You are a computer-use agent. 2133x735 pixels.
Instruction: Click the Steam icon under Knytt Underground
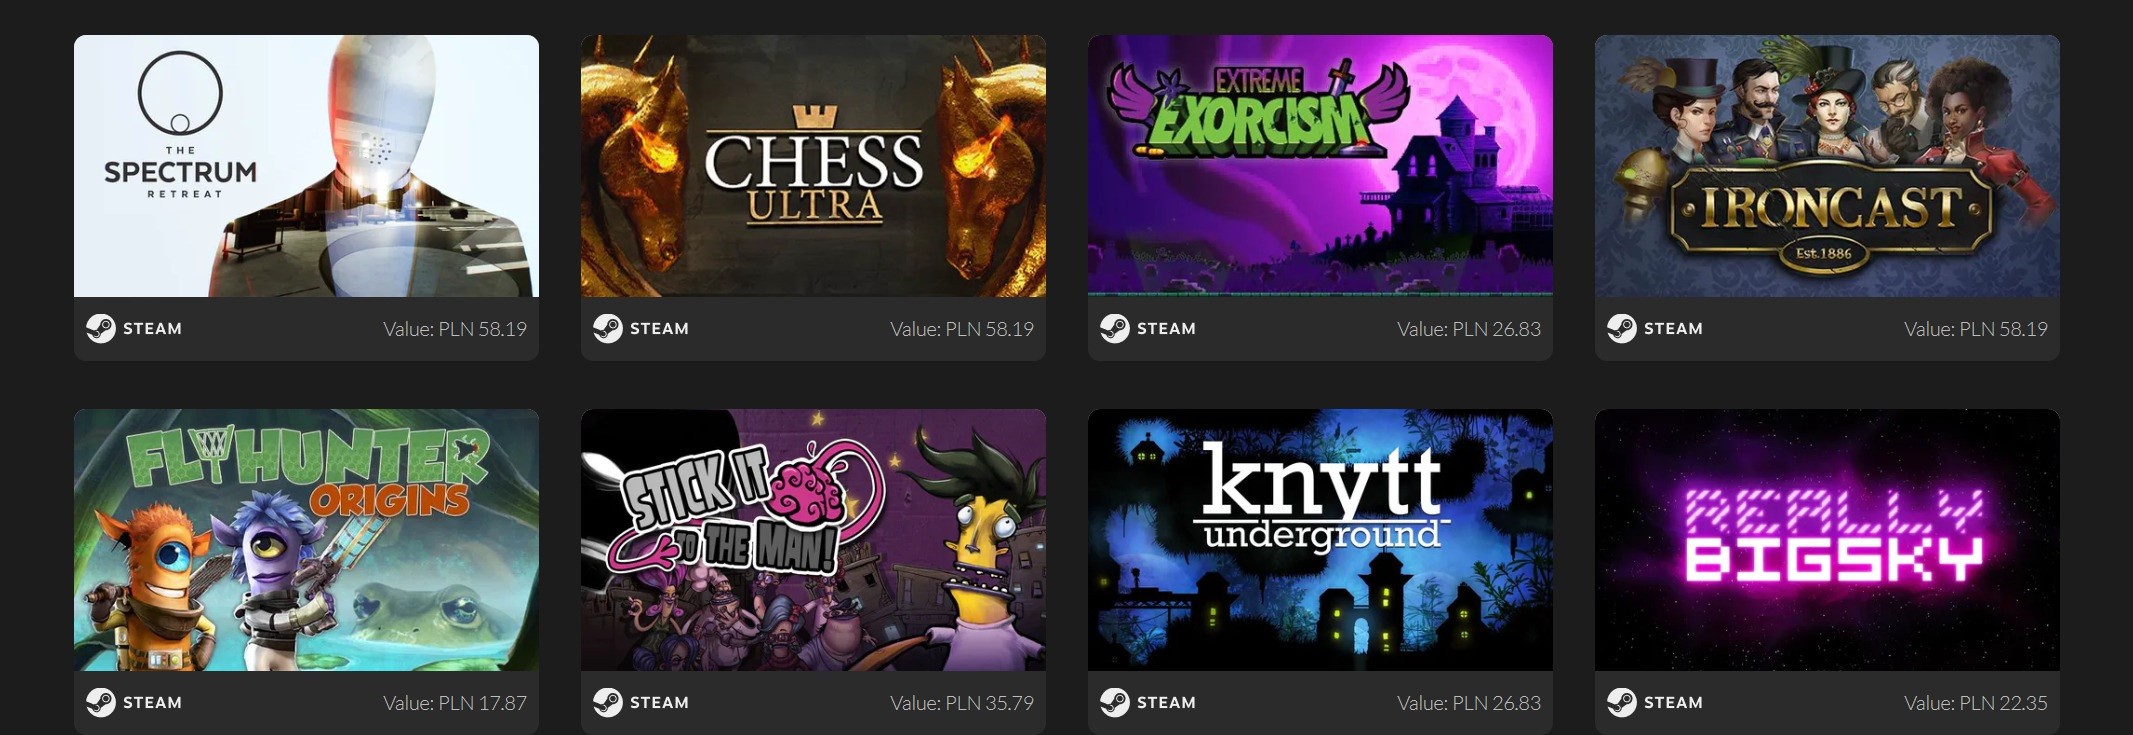[x=1115, y=703]
